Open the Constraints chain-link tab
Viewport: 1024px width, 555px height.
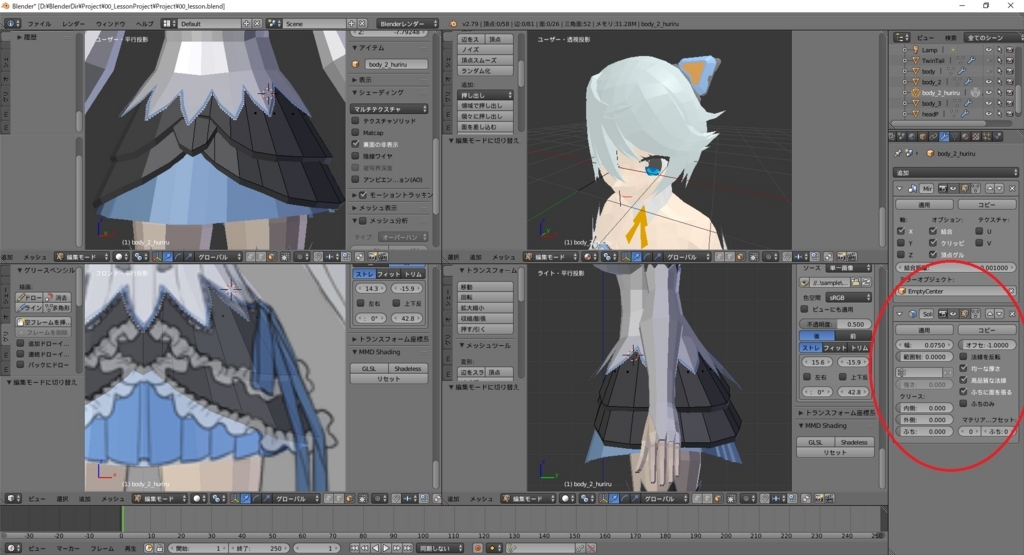[x=933, y=136]
